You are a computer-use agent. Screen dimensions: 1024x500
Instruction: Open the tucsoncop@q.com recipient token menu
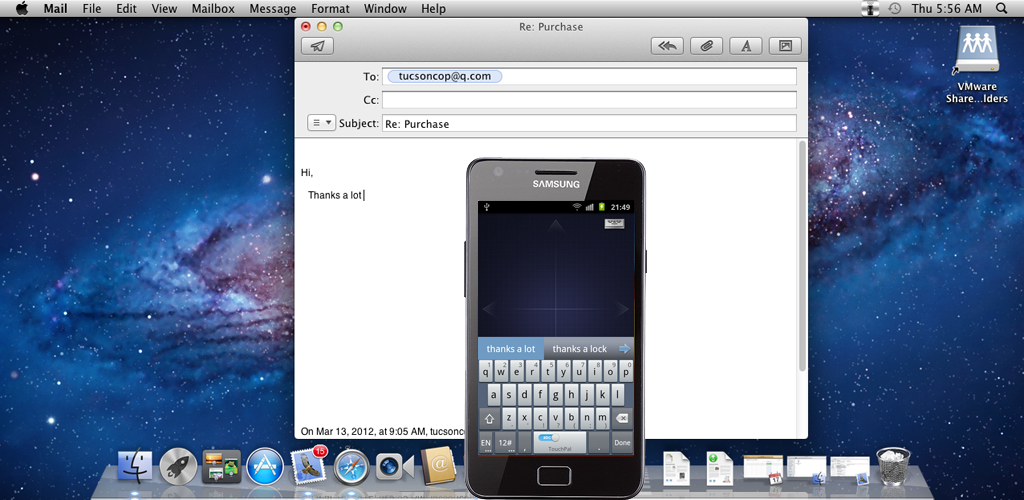click(444, 76)
